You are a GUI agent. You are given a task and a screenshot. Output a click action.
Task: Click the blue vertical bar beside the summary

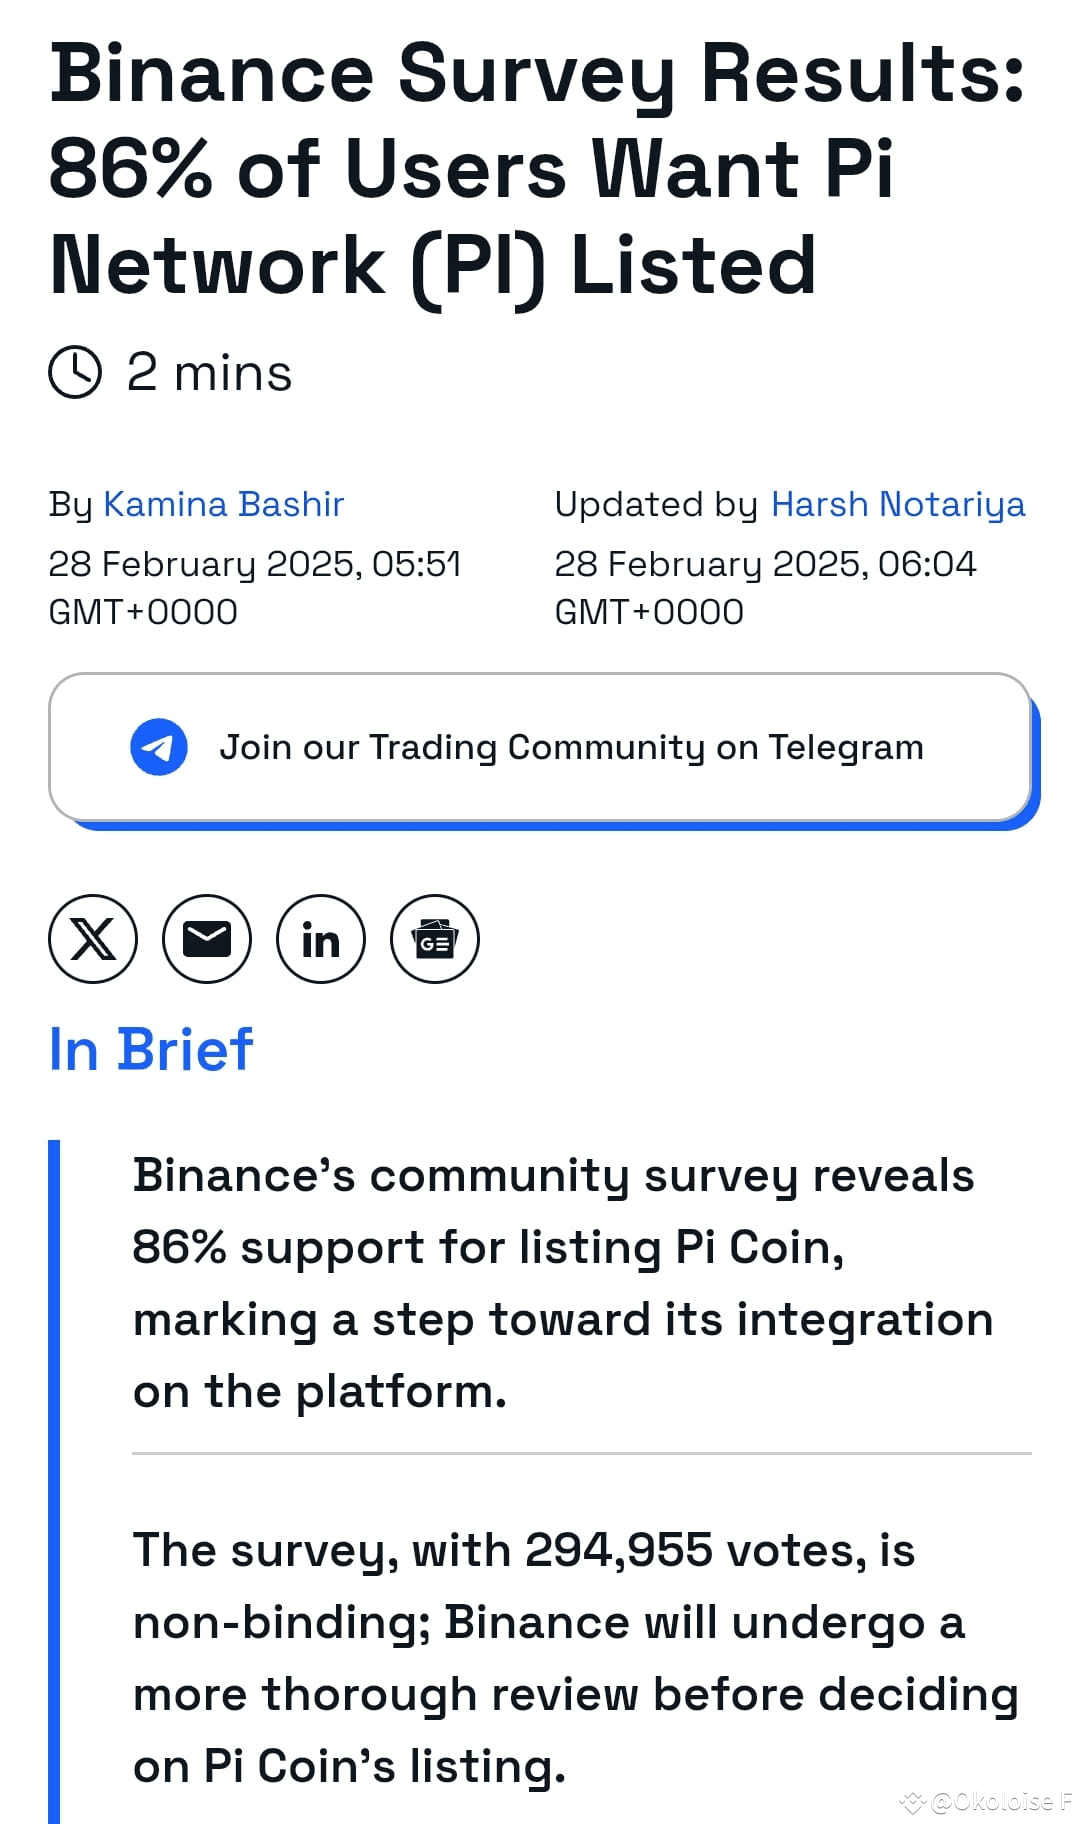54,1480
